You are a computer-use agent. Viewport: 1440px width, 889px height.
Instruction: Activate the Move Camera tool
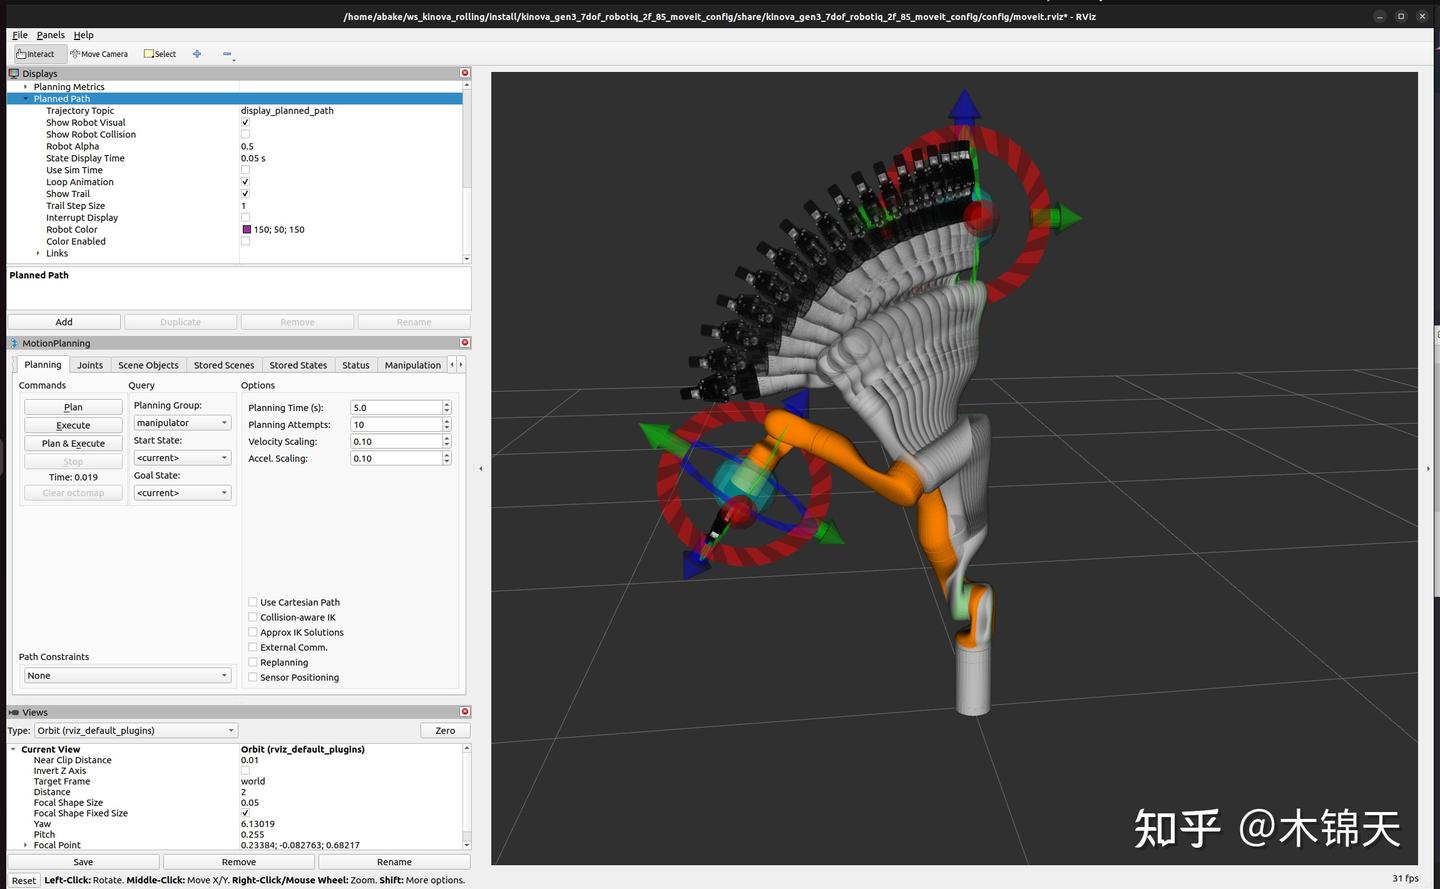point(99,53)
